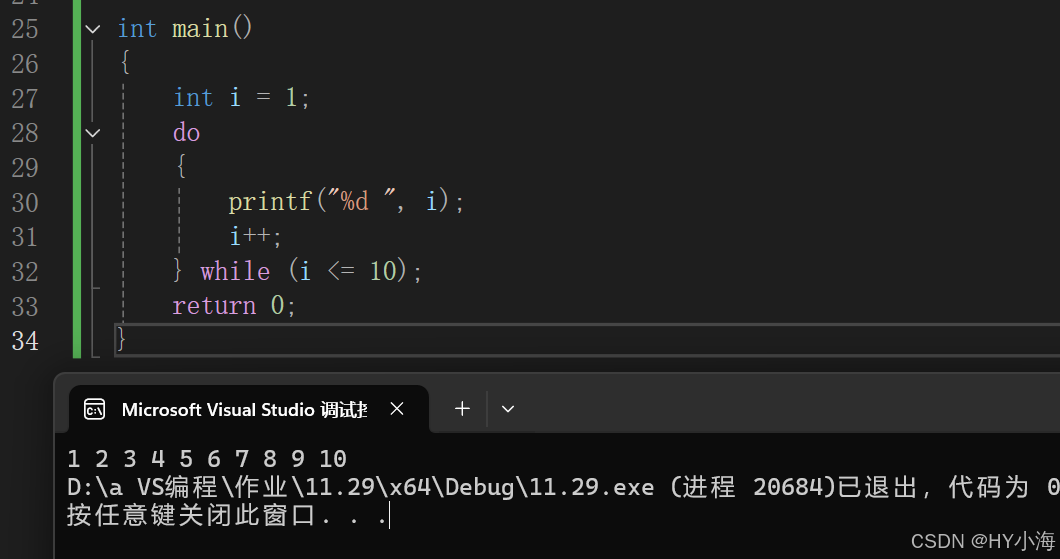Image resolution: width=1060 pixels, height=559 pixels.
Task: Click the 'return' keyword
Action: click(214, 306)
